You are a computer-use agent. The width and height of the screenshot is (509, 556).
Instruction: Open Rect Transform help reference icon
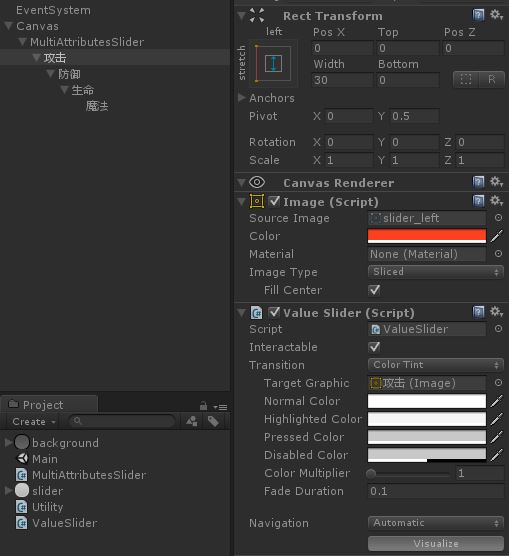coord(478,15)
